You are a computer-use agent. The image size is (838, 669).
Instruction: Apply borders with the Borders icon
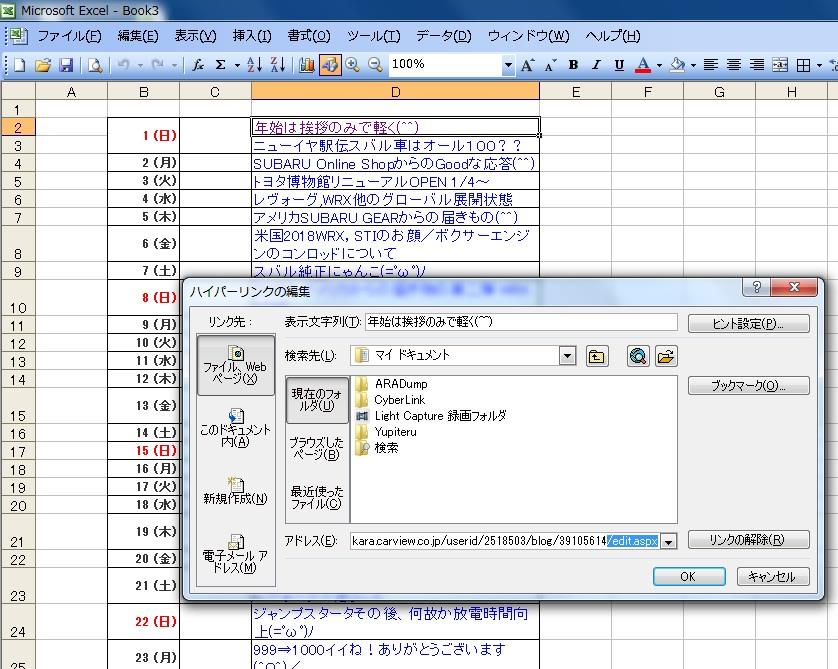[803, 65]
